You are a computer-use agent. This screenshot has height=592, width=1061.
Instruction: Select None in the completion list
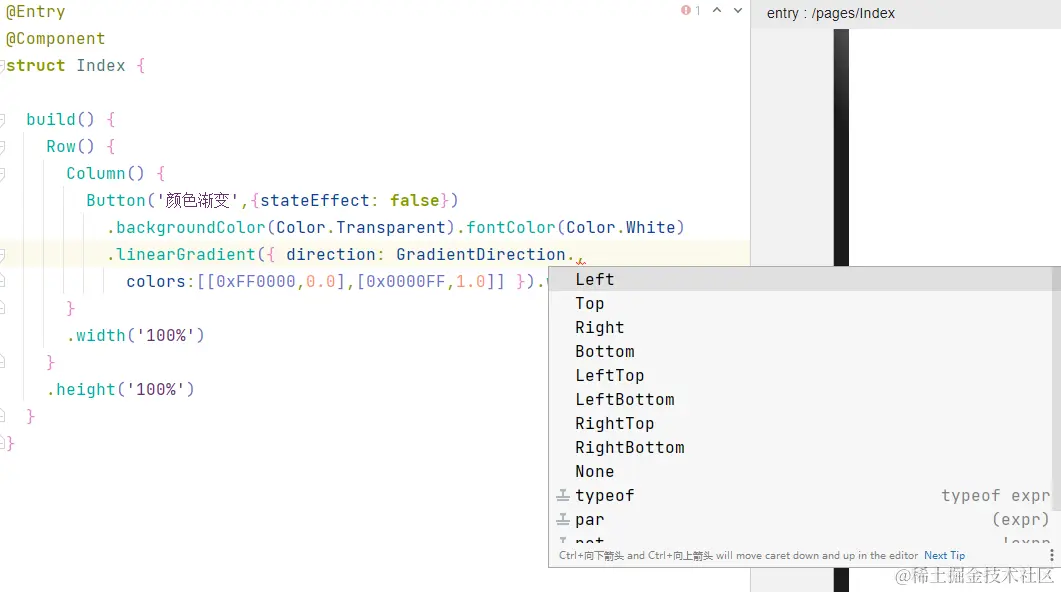pyautogui.click(x=800, y=472)
